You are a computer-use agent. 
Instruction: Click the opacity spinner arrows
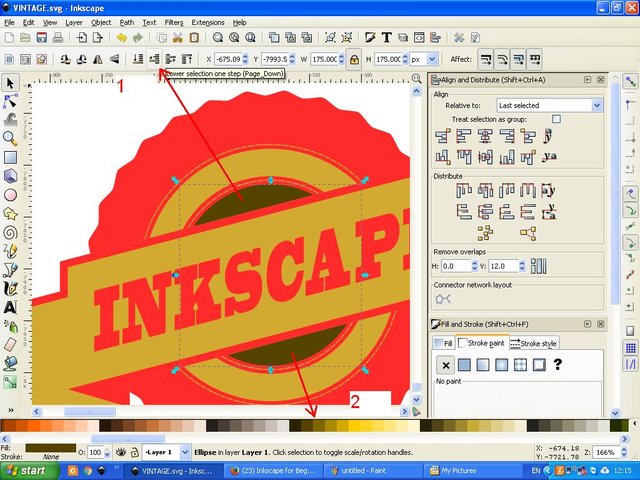(107, 452)
